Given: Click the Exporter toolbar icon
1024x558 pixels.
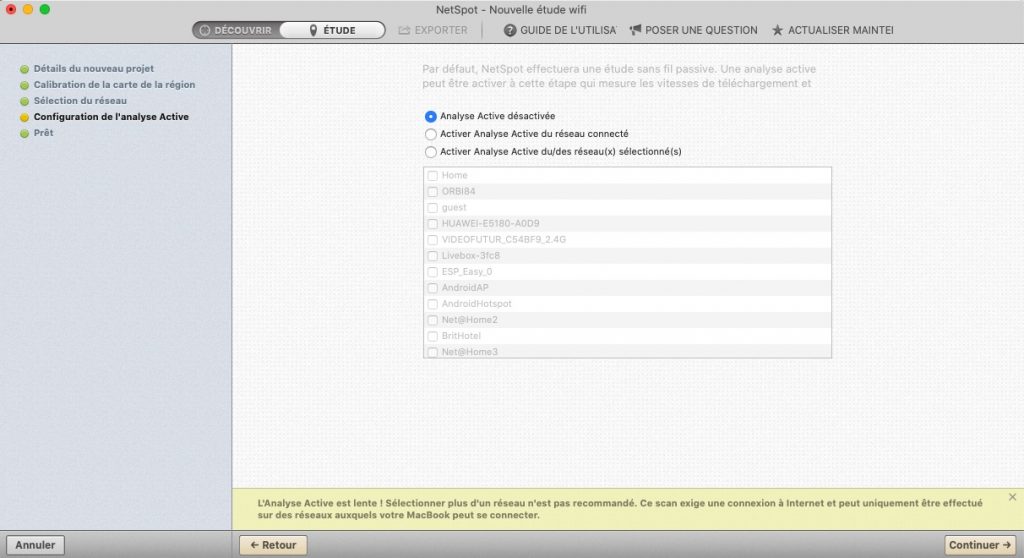Looking at the screenshot, I should pos(404,30).
